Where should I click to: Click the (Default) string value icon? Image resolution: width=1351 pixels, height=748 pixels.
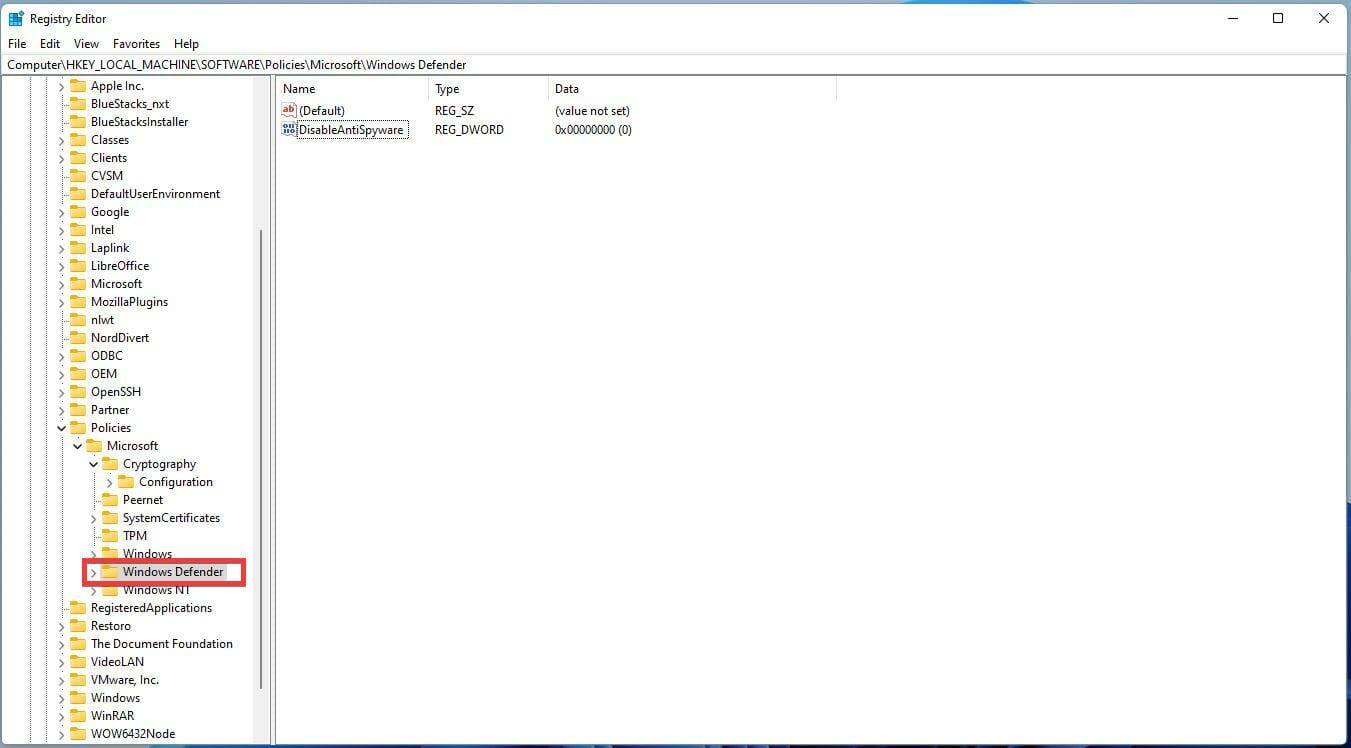tap(289, 110)
